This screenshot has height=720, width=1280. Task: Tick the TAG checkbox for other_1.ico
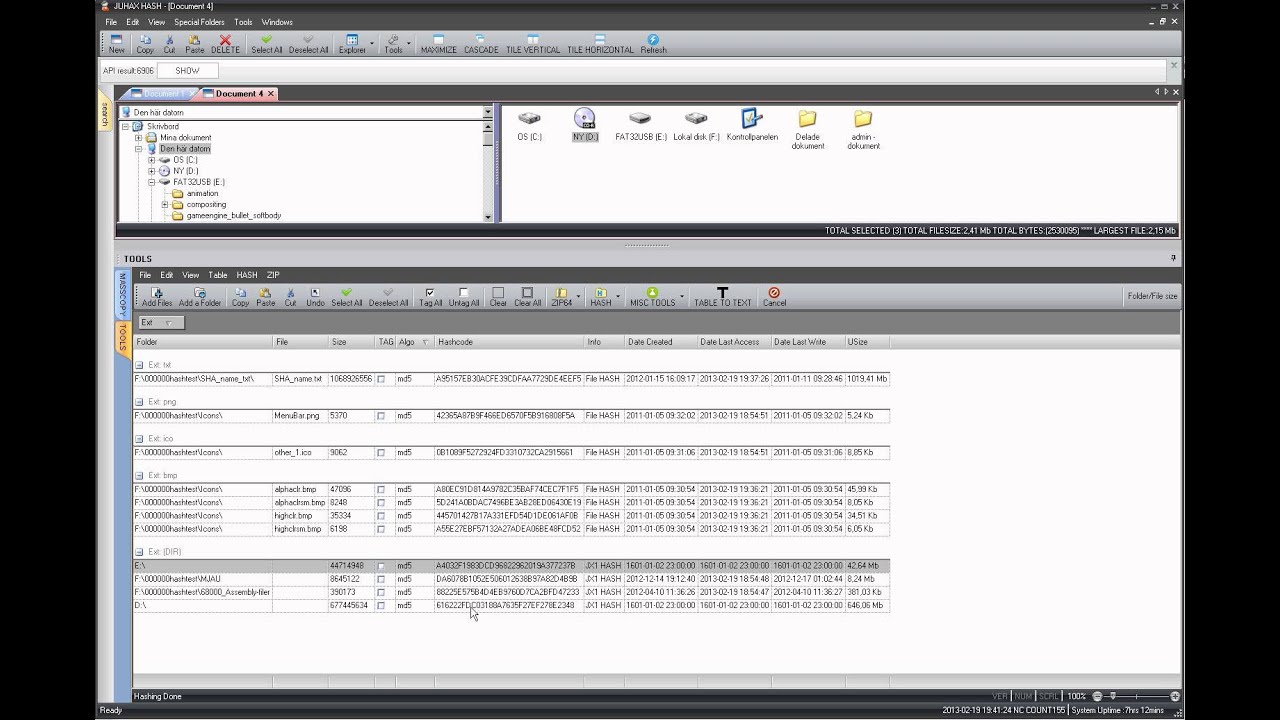(381, 453)
